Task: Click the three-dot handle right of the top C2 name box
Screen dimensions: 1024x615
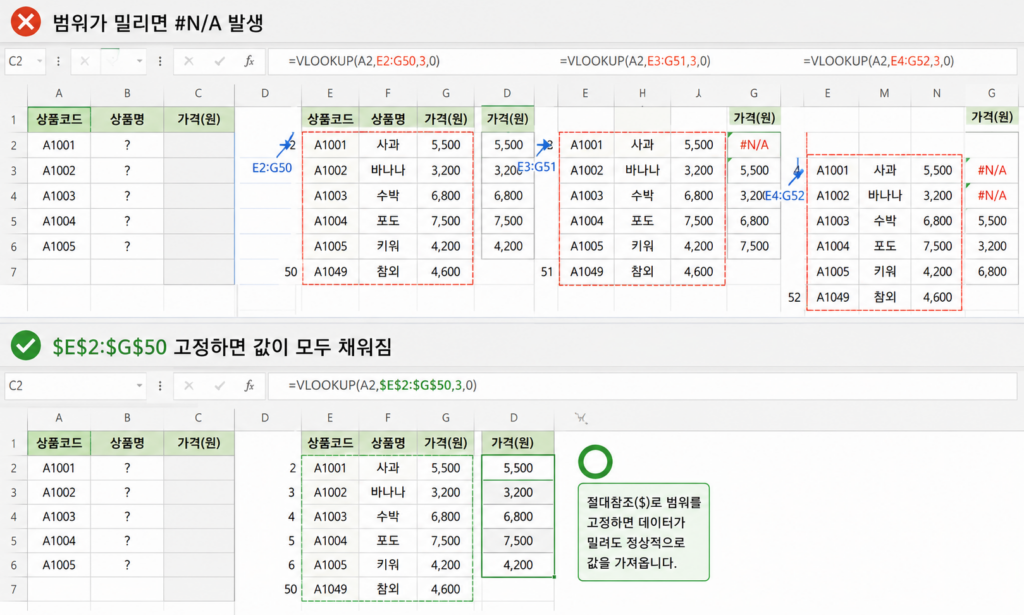Action: coord(58,61)
